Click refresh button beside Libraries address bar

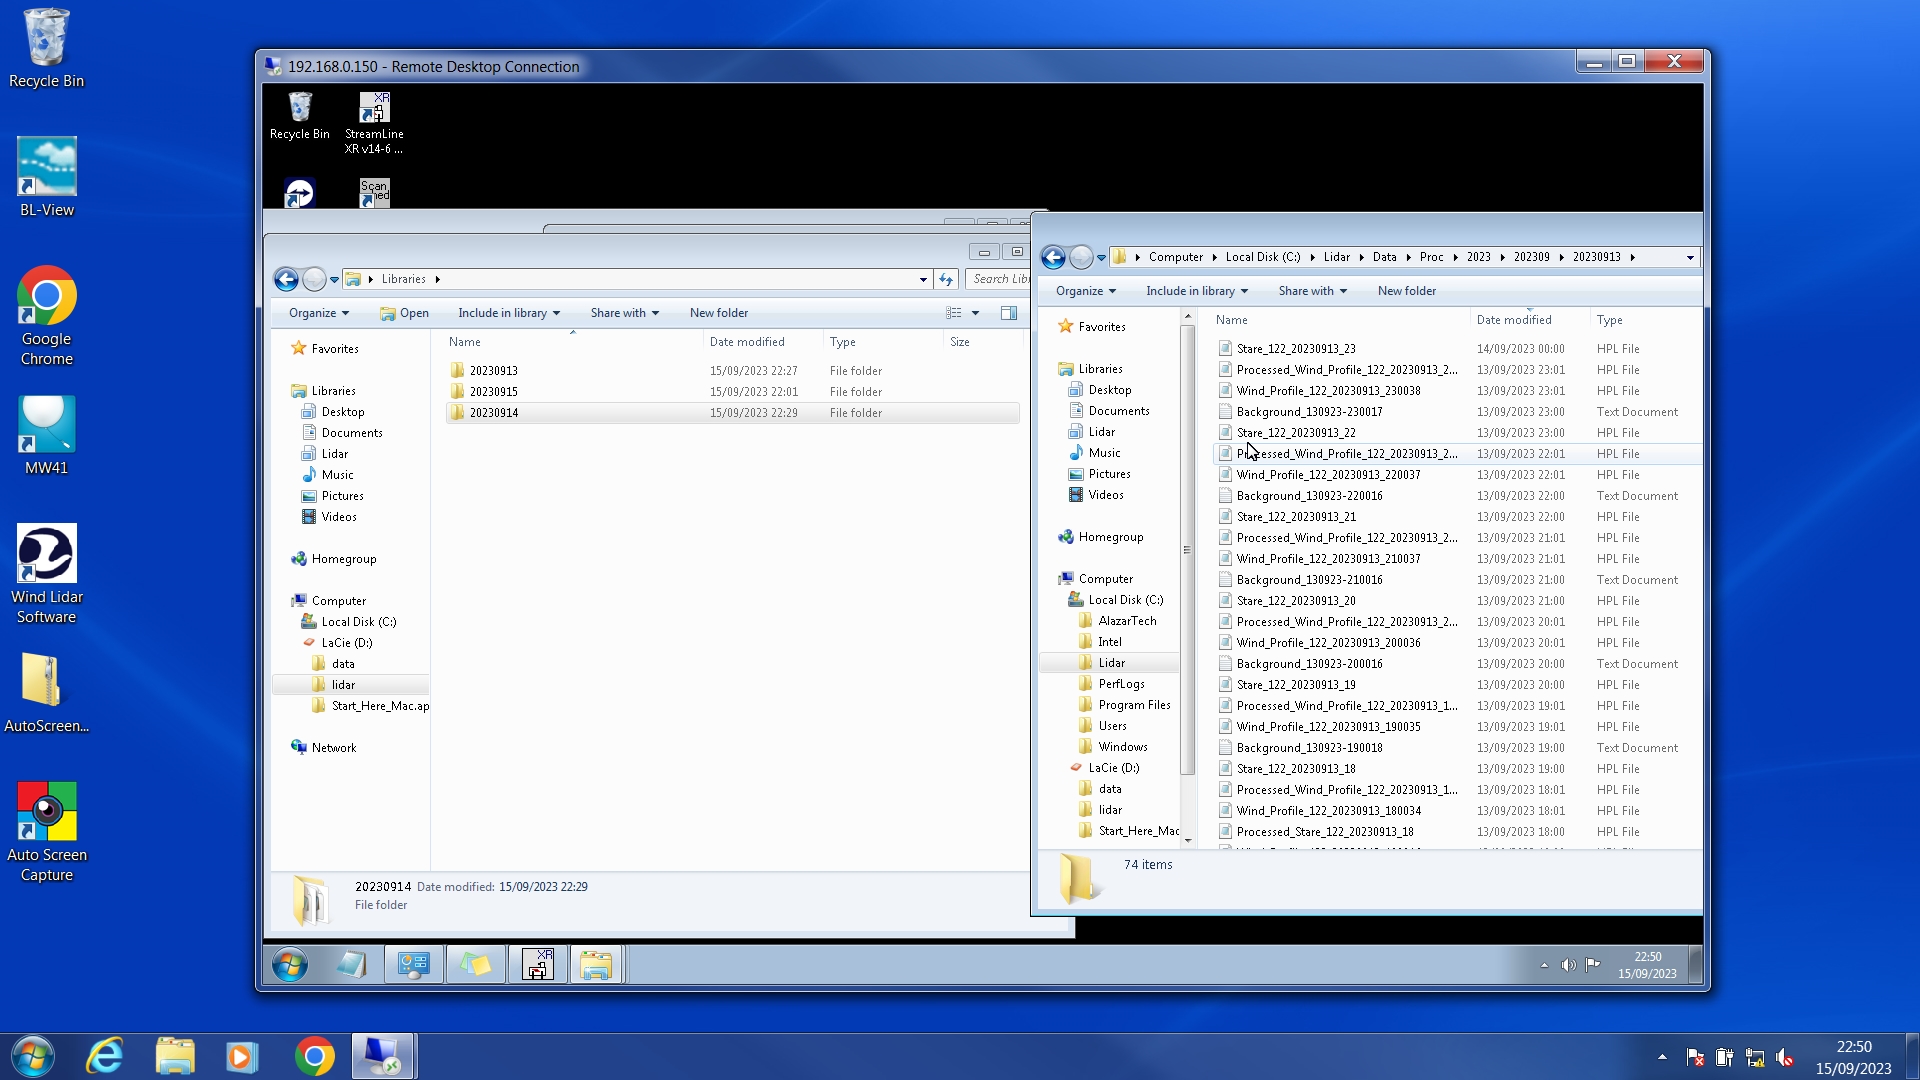[x=946, y=280]
